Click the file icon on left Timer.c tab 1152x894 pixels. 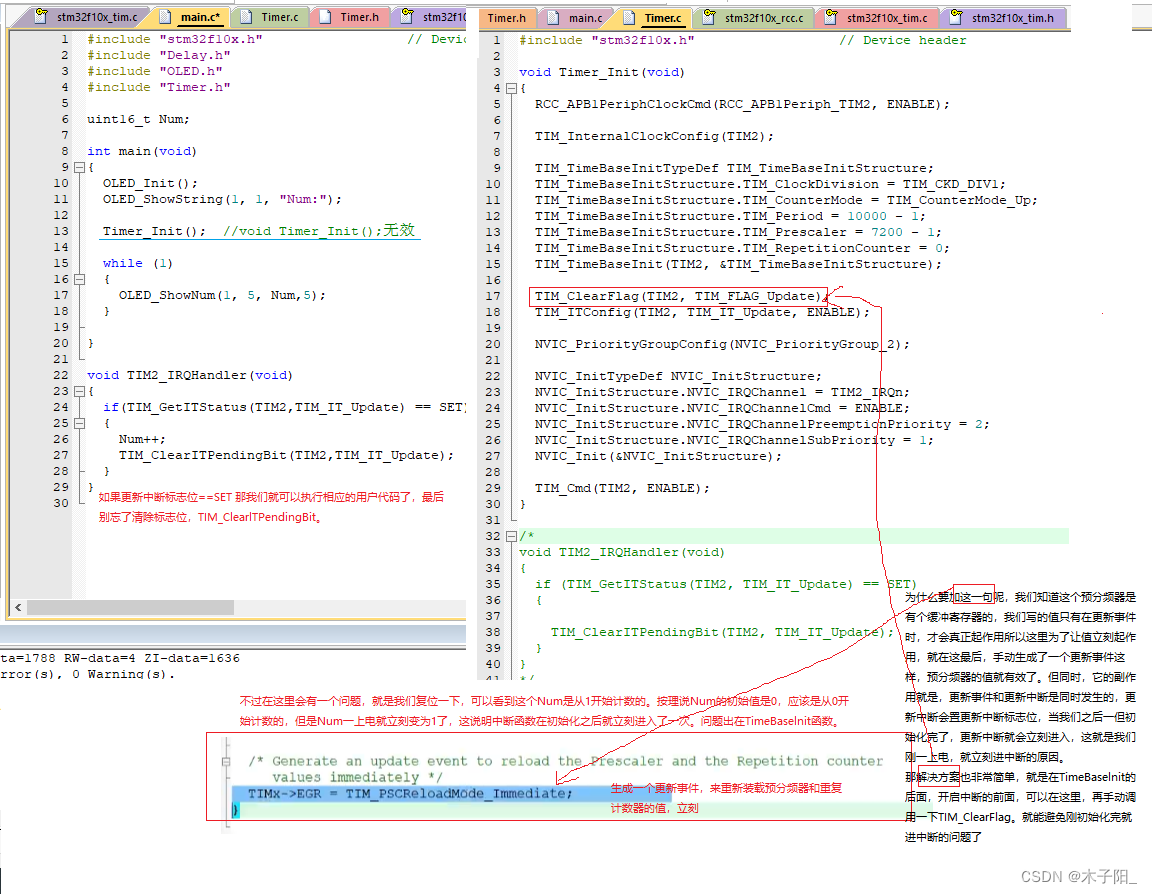[247, 16]
